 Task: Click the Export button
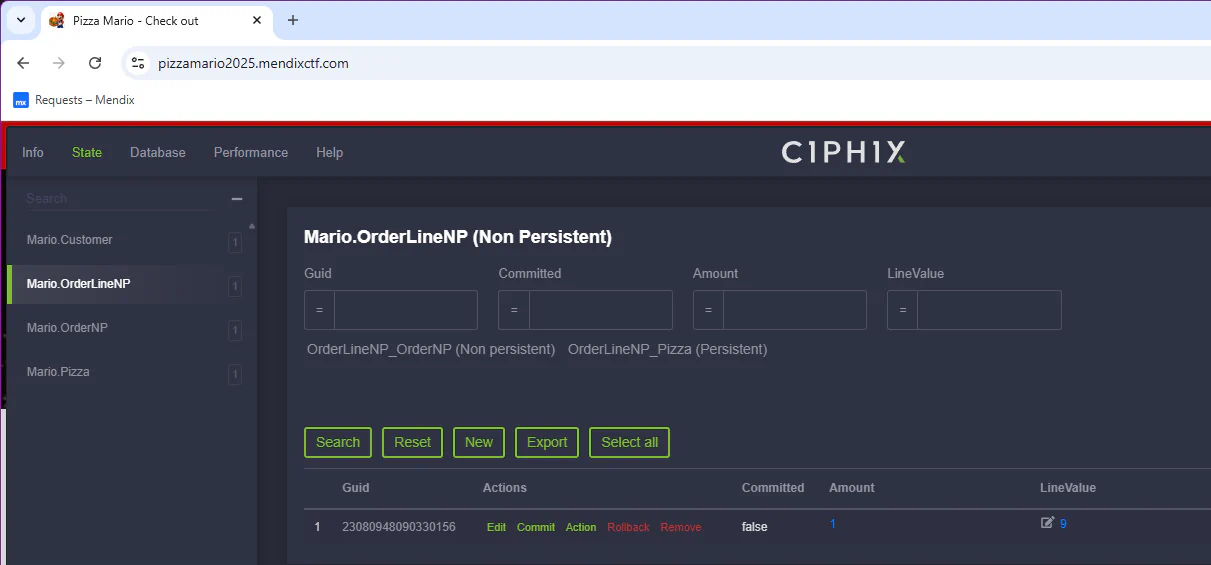[547, 442]
